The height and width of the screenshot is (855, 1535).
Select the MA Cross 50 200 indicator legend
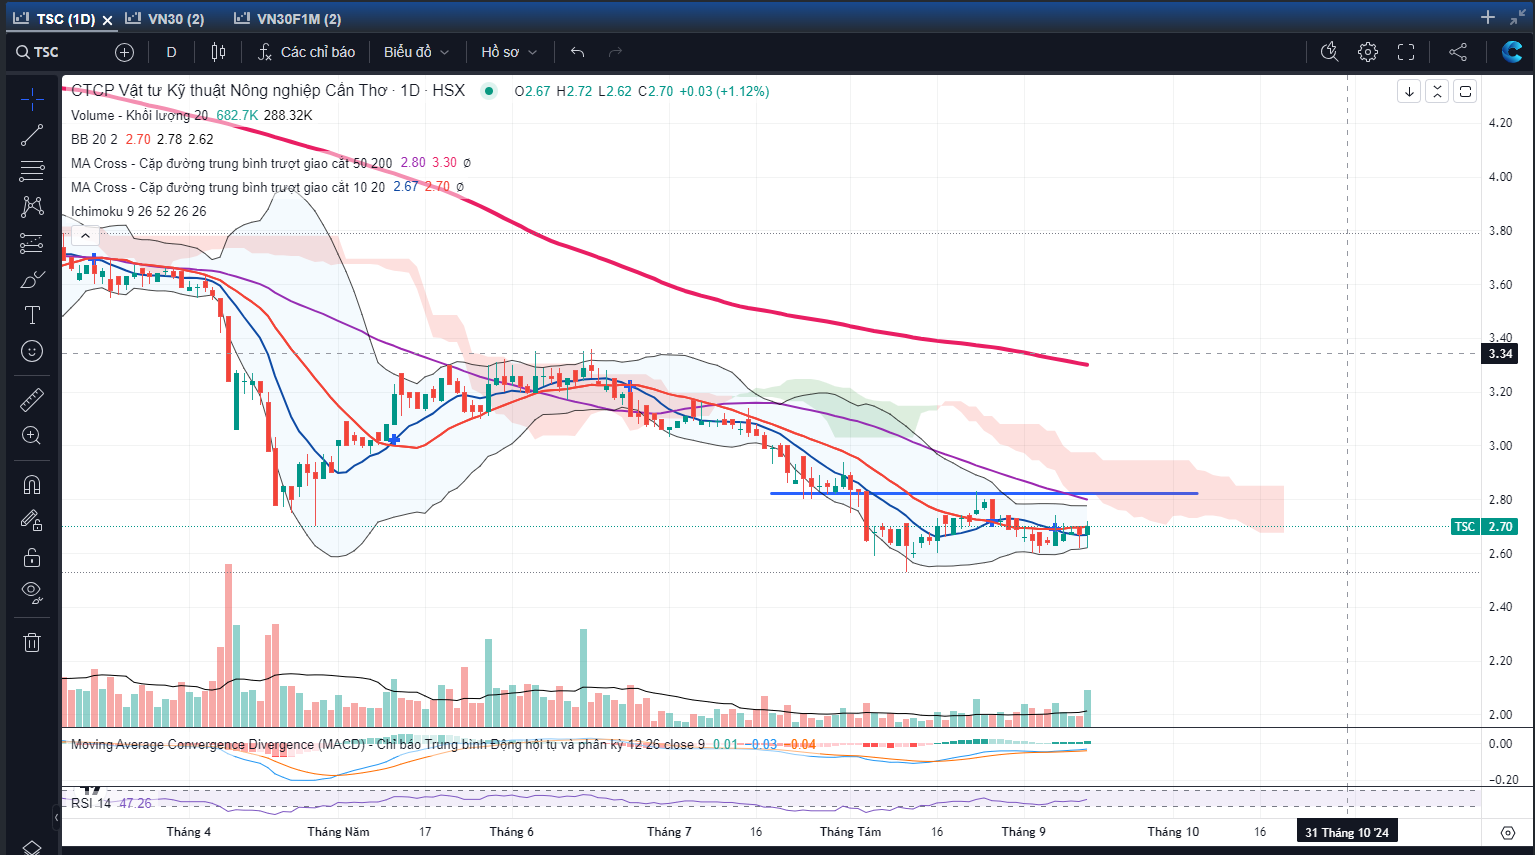click(231, 163)
